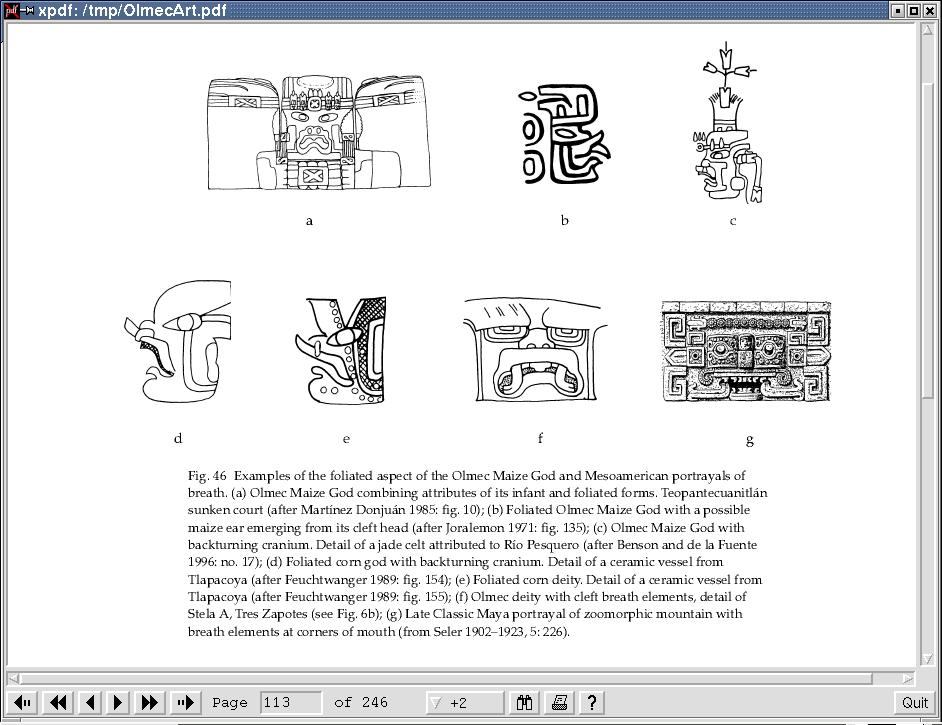Open the print dialog via the printer icon
942x725 pixels.
(x=559, y=702)
